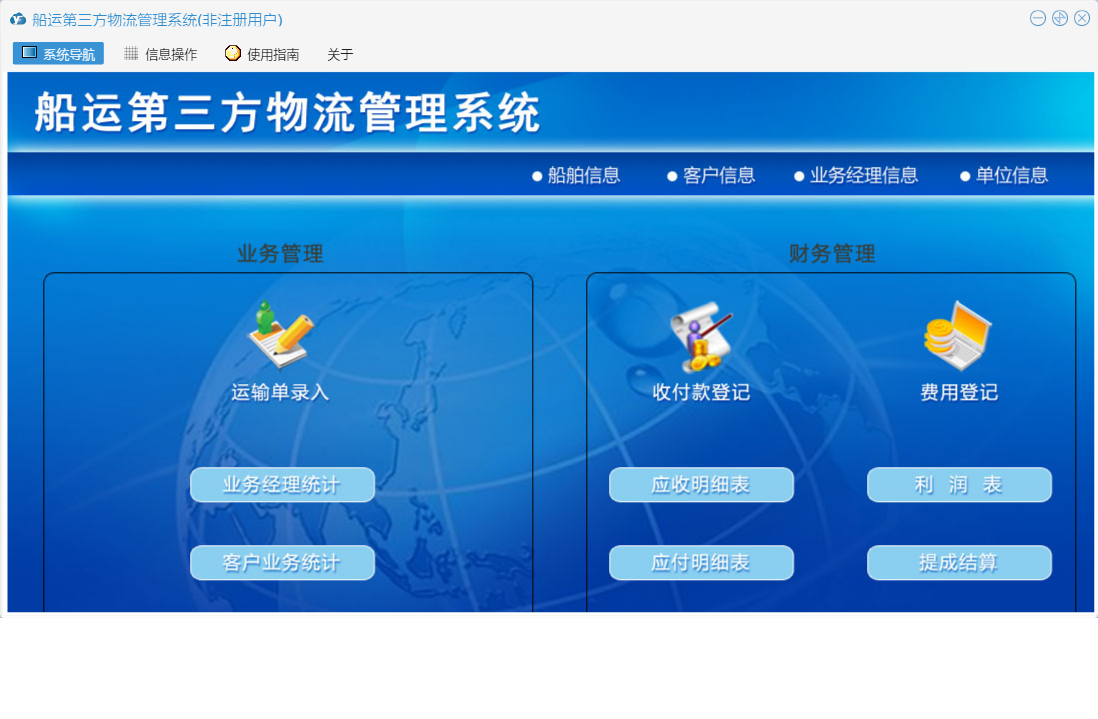Select the 系统导航 menu tab
The image size is (1098, 719).
[58, 53]
